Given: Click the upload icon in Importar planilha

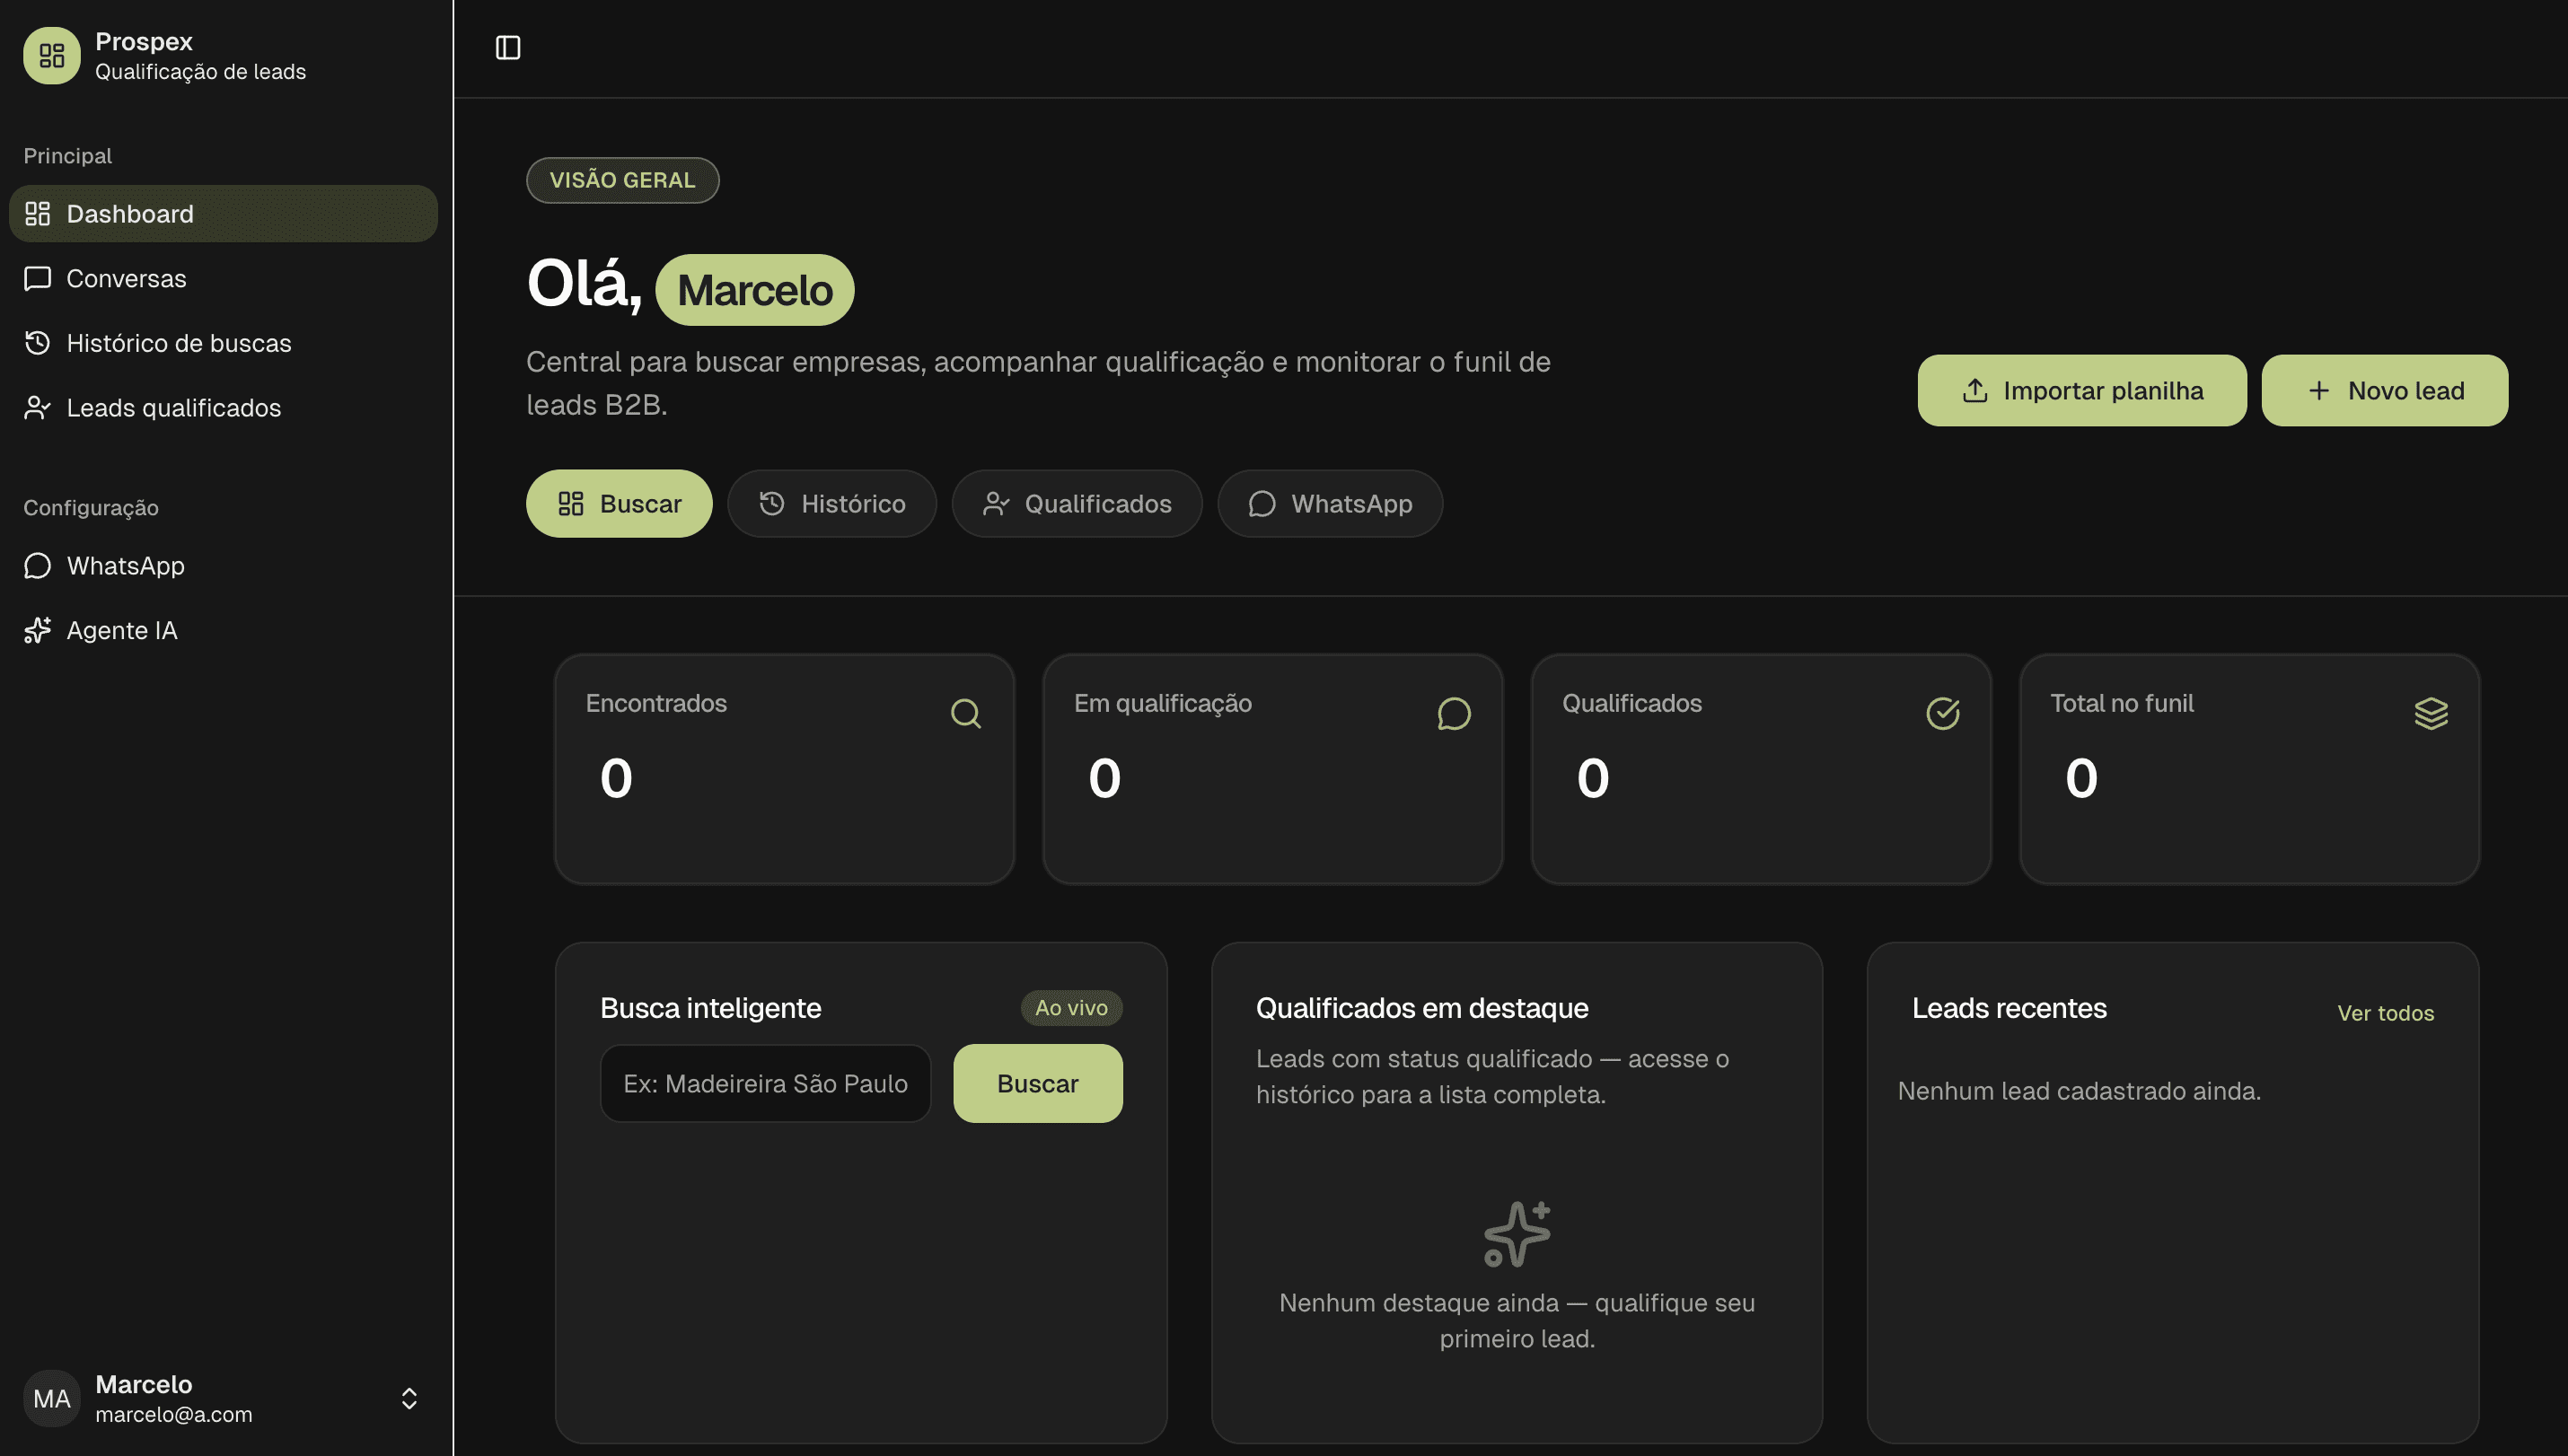Looking at the screenshot, I should pyautogui.click(x=1975, y=391).
